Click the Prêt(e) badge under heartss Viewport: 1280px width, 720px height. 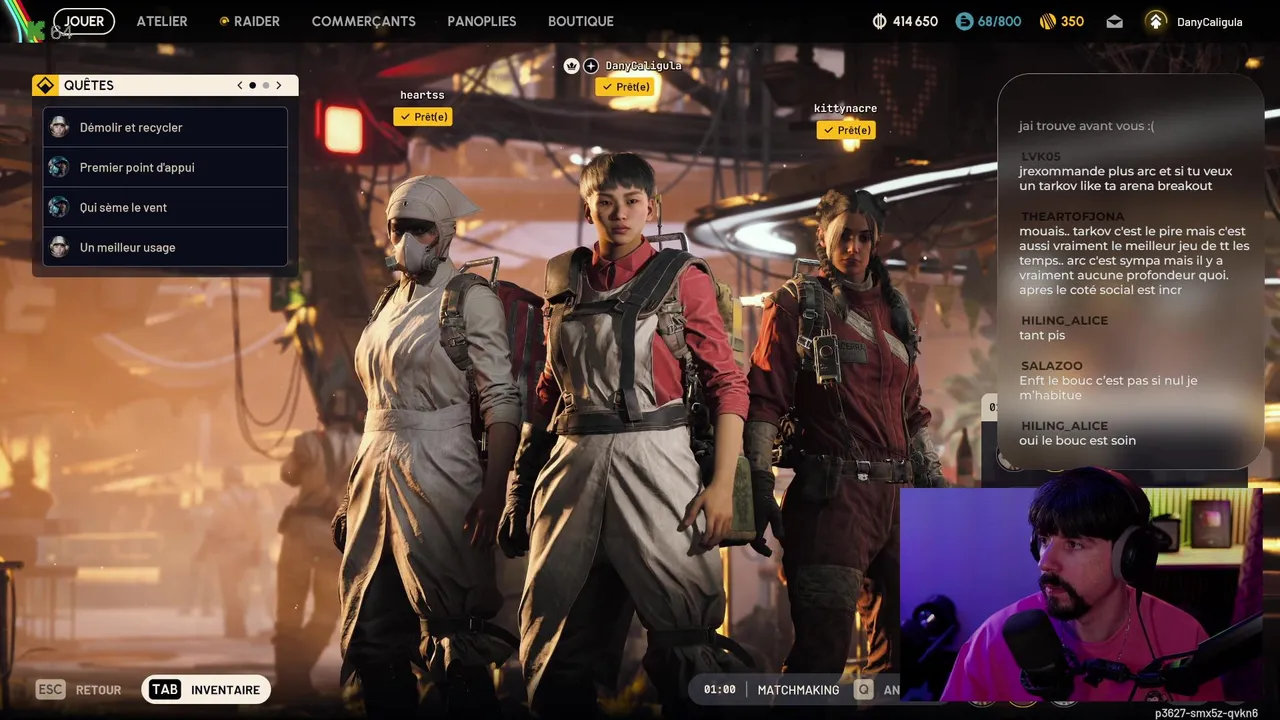click(423, 117)
